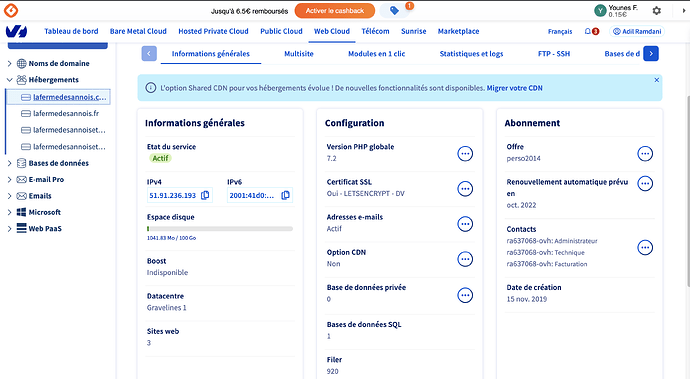Click the price tag coupon icon
The image size is (690, 379).
[x=394, y=11]
